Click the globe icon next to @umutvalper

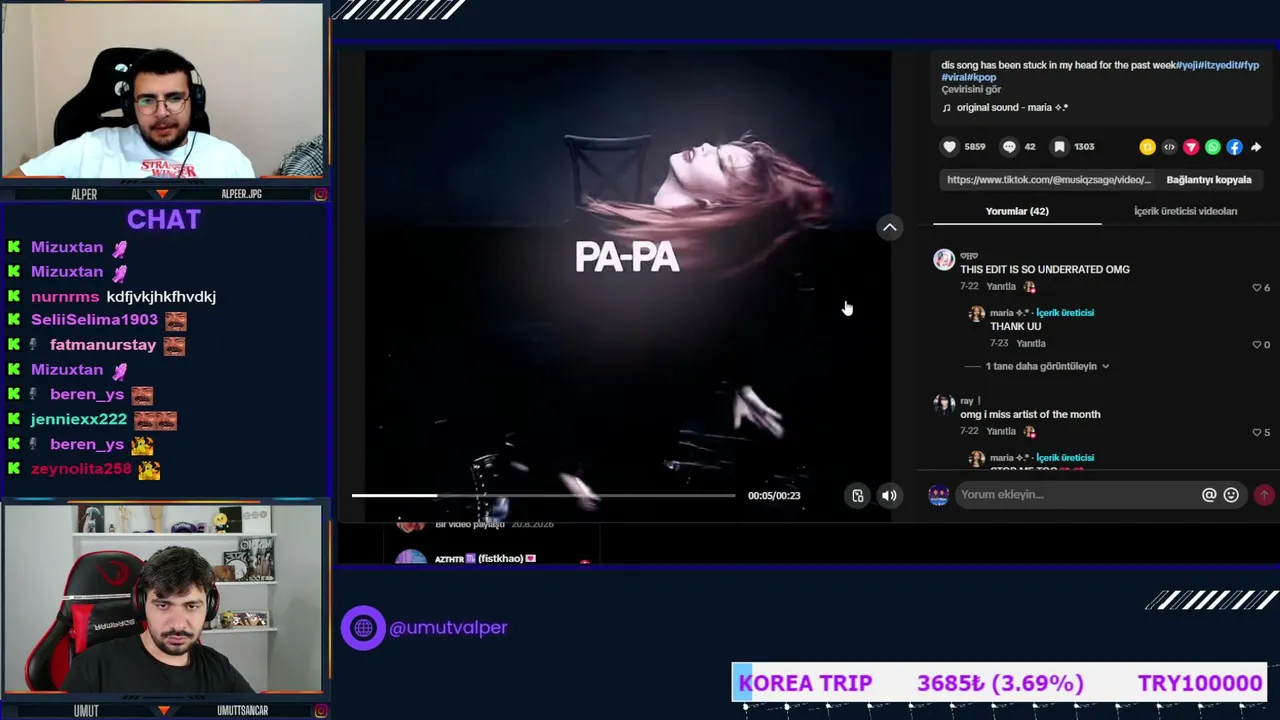[363, 628]
